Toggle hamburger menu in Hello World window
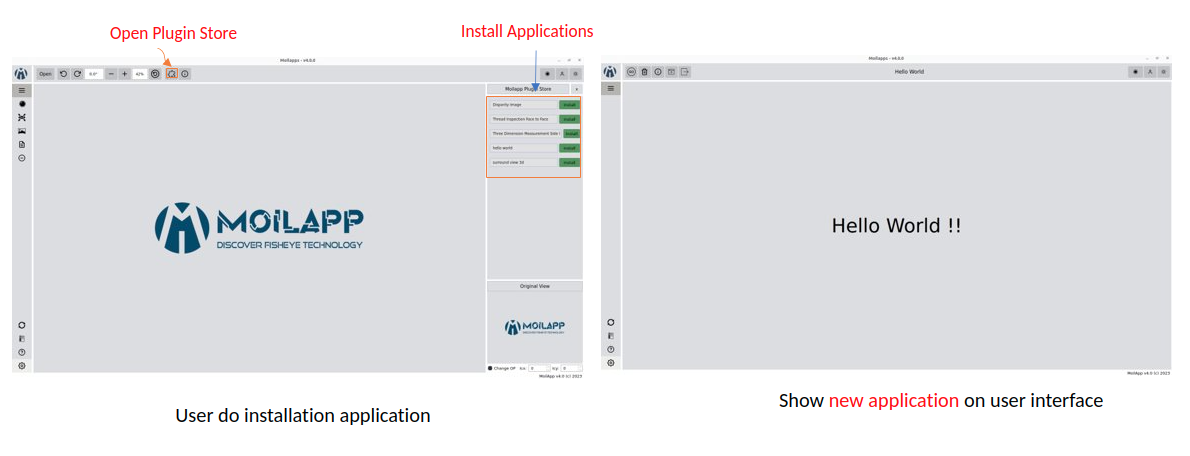 pyautogui.click(x=611, y=88)
